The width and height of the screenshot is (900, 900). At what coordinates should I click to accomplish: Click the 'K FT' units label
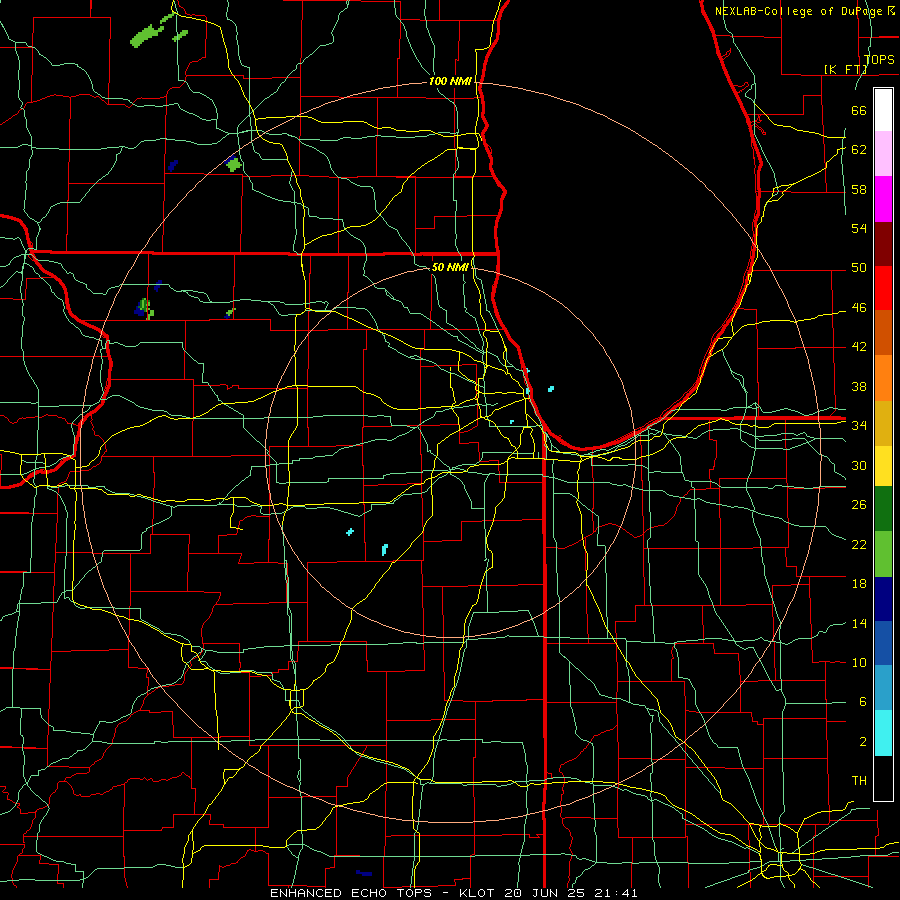click(846, 69)
